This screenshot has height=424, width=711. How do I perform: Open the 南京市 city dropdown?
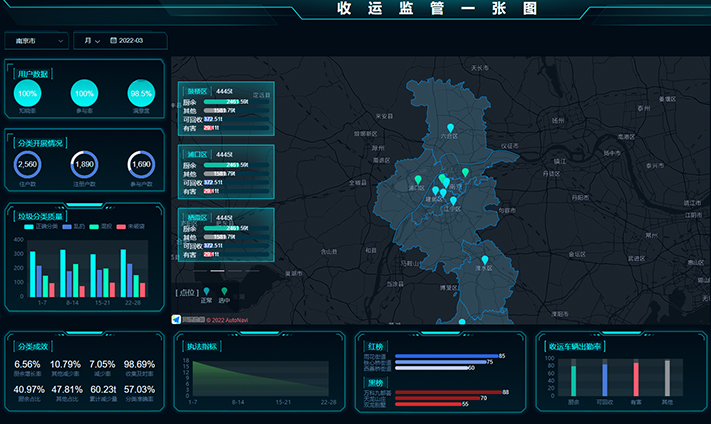tap(36, 41)
